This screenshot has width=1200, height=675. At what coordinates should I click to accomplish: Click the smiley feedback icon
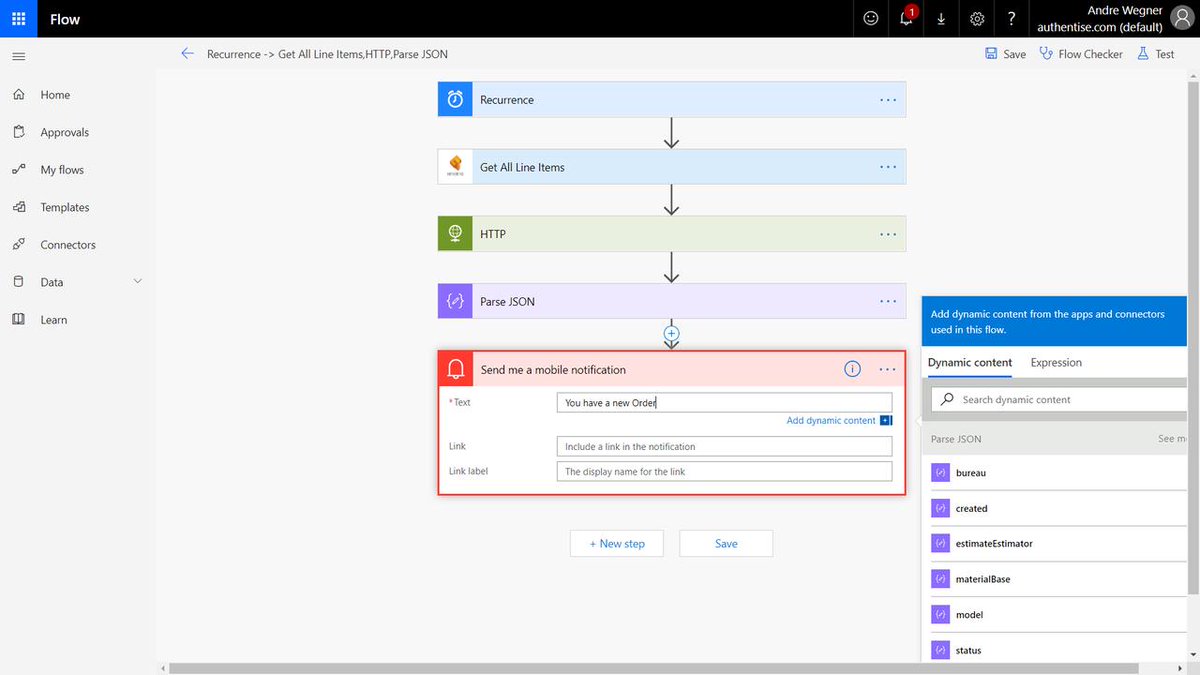pyautogui.click(x=871, y=18)
